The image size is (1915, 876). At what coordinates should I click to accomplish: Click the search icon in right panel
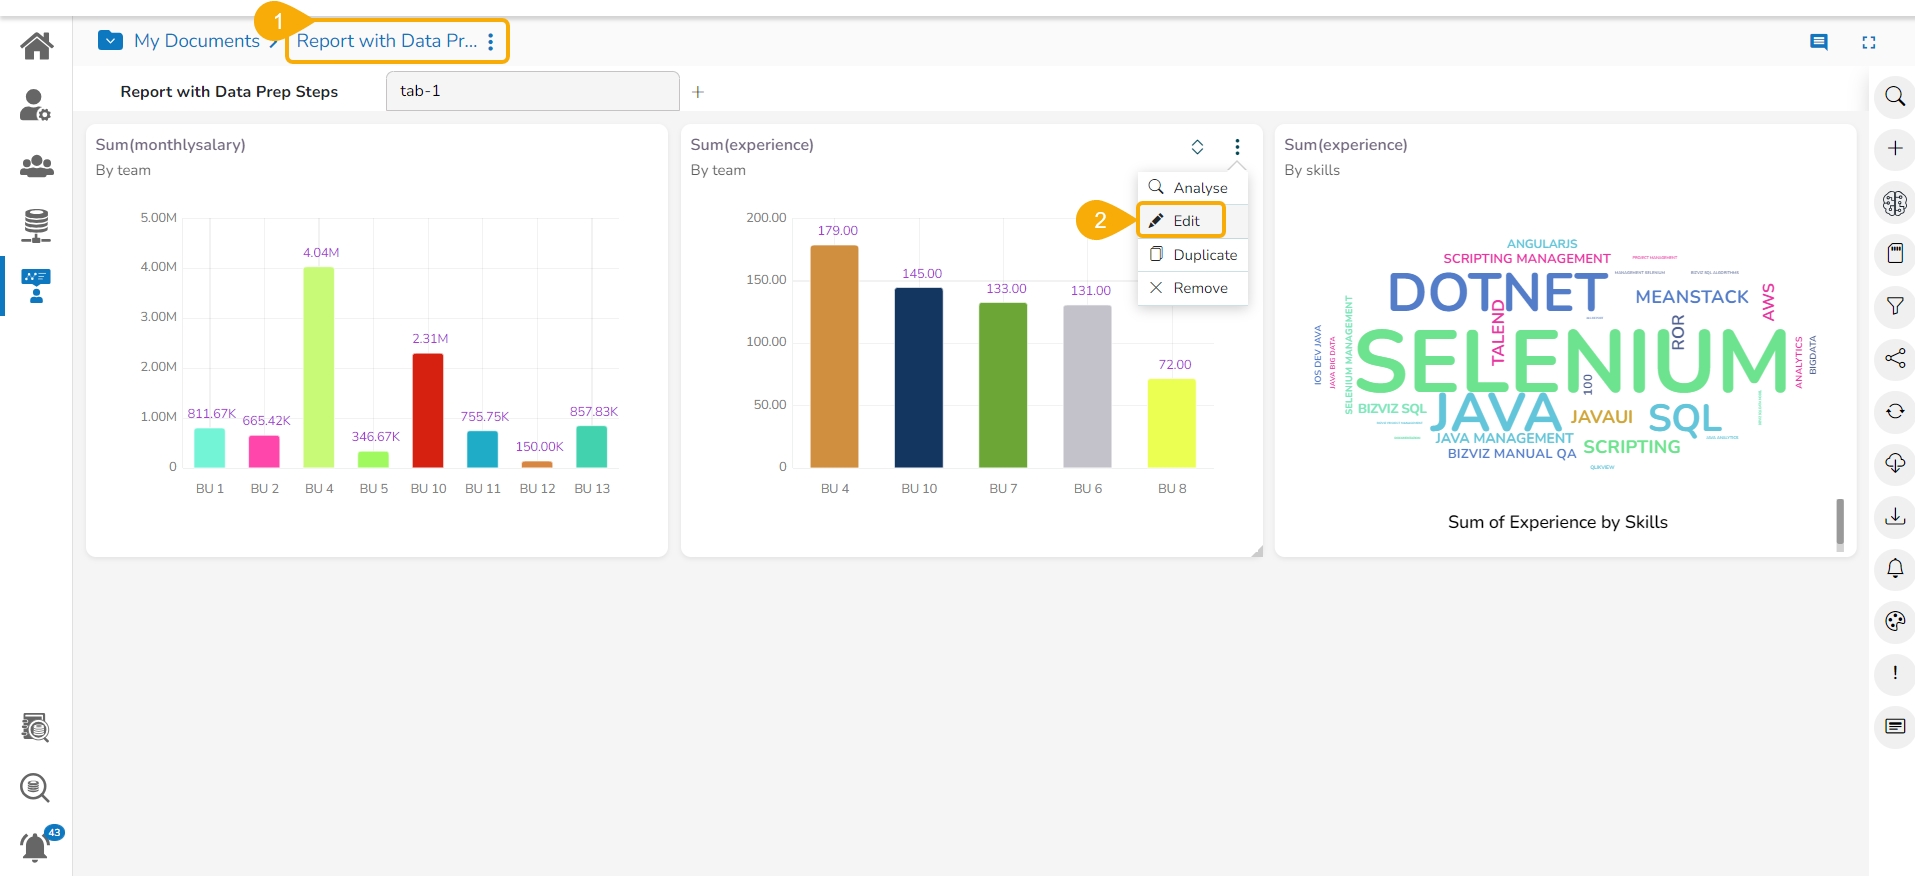(1895, 97)
